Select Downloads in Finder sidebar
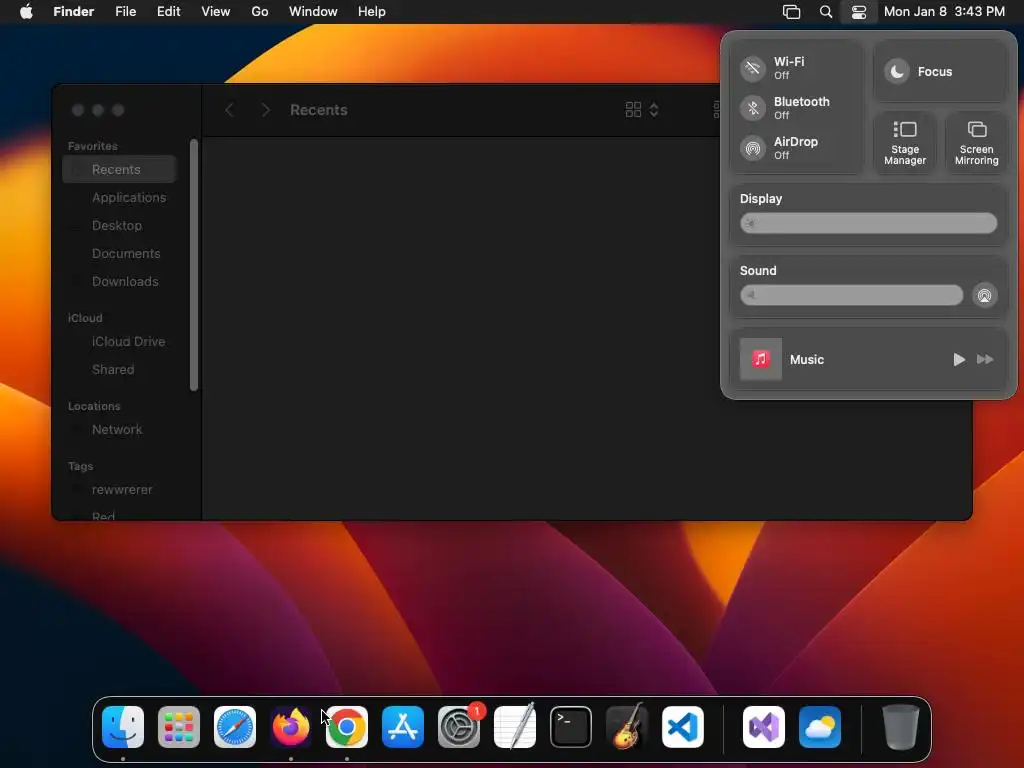This screenshot has width=1024, height=768. (119, 281)
